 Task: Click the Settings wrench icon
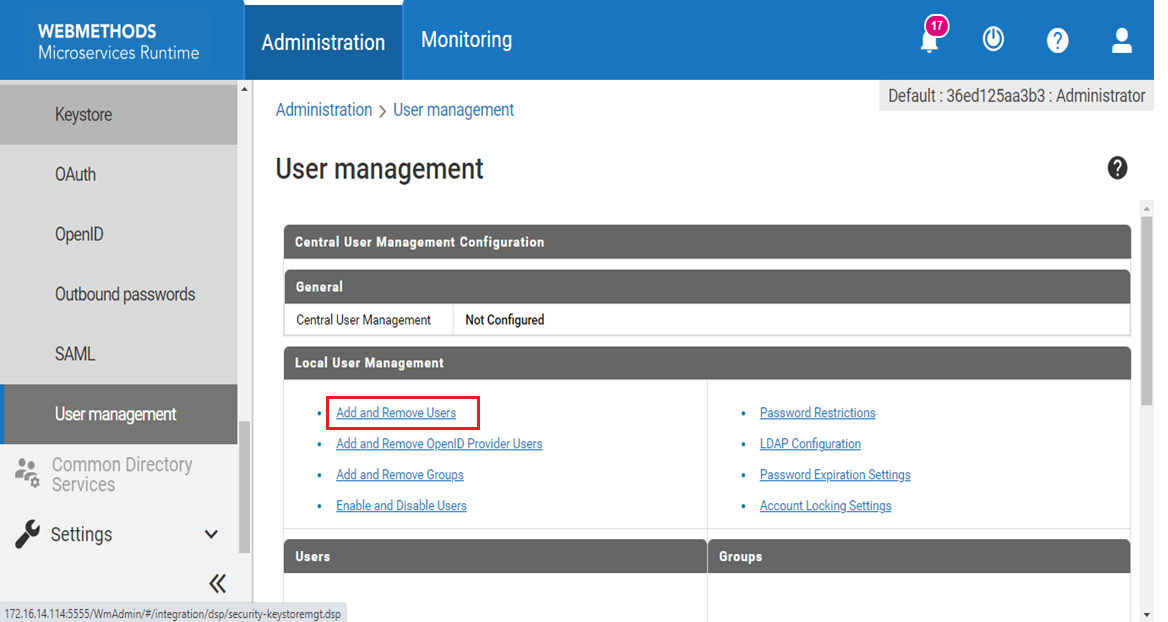point(27,534)
